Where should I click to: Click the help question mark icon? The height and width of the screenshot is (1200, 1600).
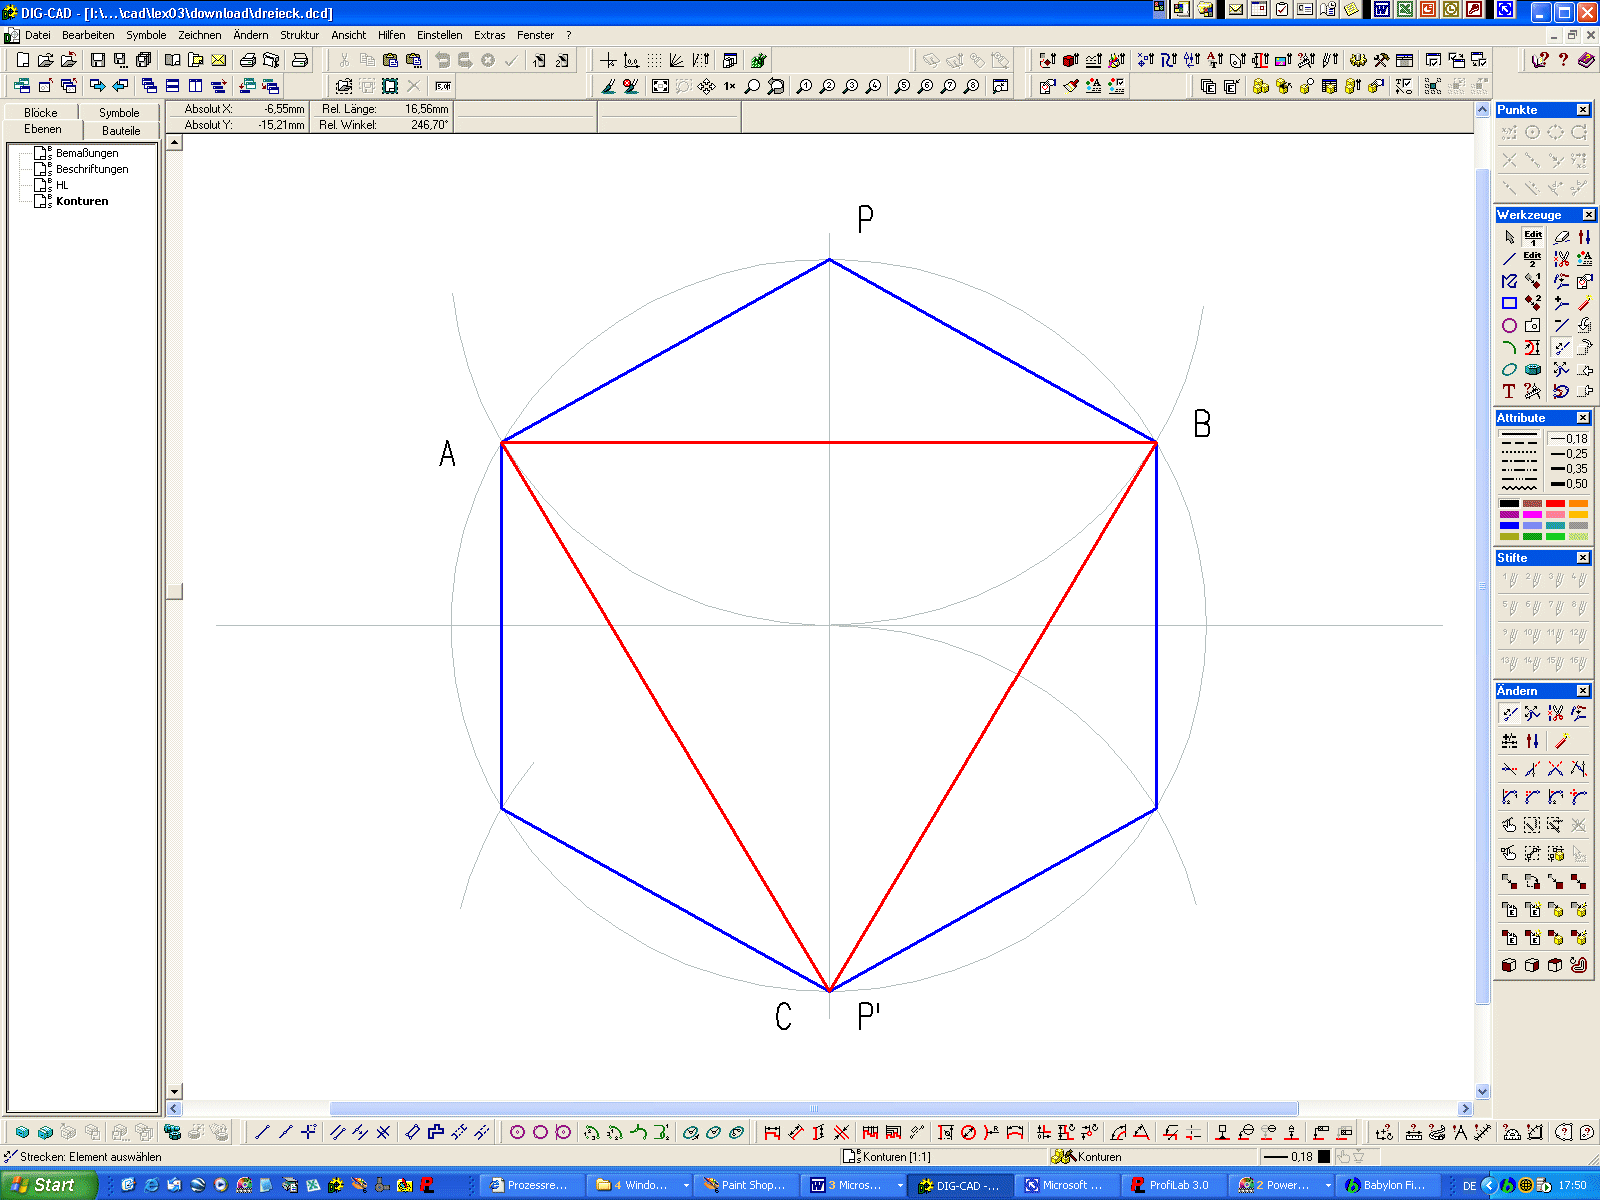click(1563, 60)
